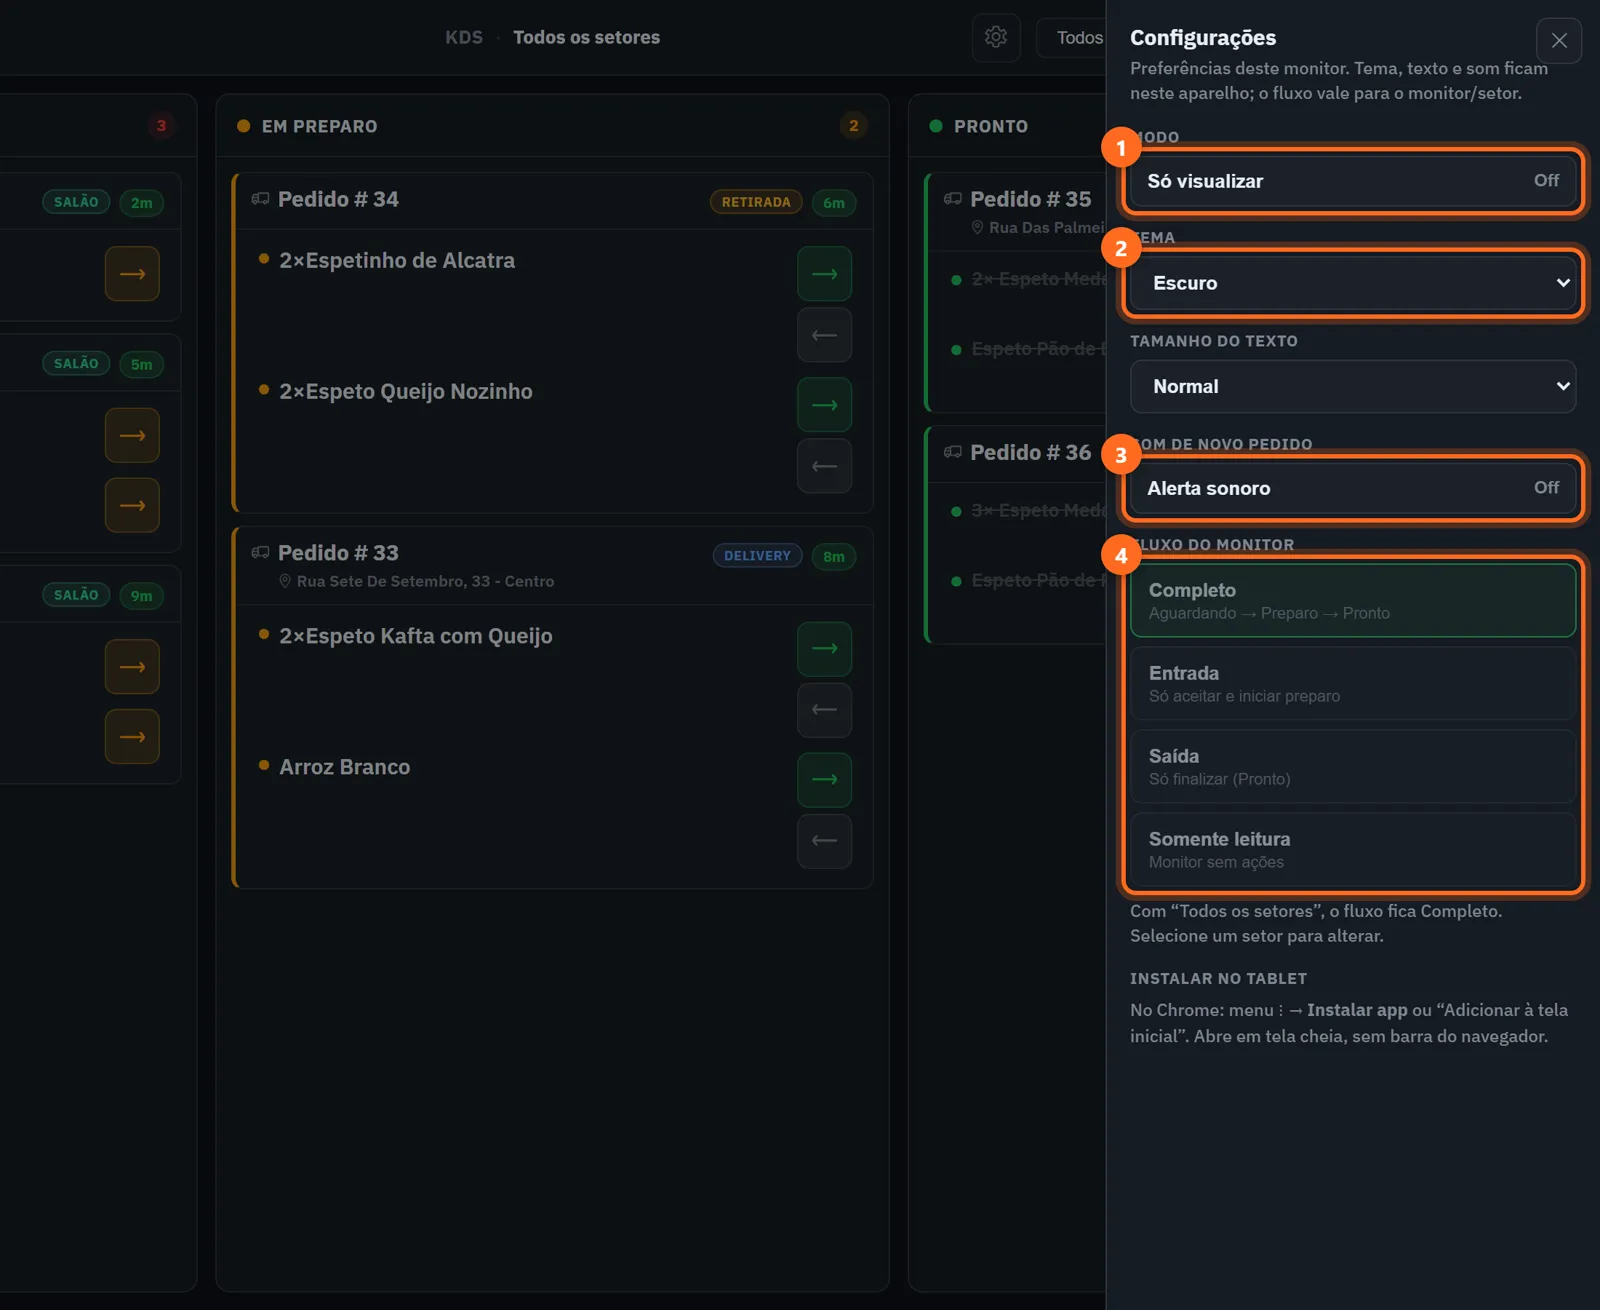1600x1310 pixels.
Task: Move Arroz Branco back with left arrow
Action: tap(825, 841)
